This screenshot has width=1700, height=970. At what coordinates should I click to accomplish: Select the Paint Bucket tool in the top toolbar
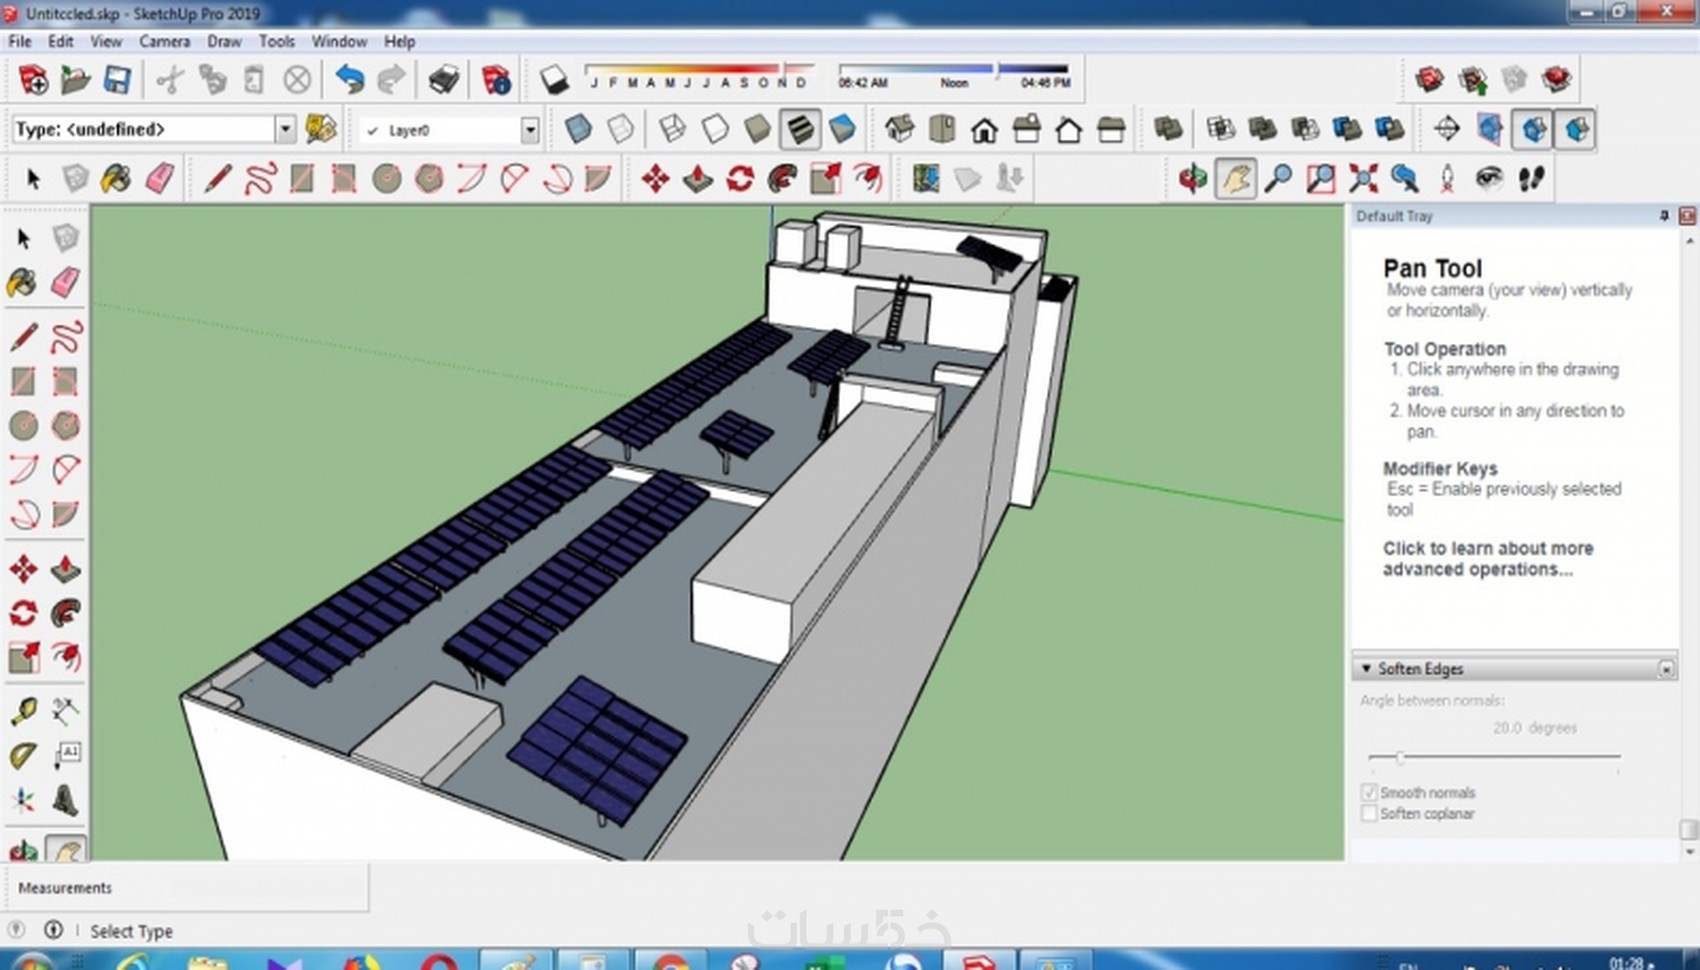click(x=116, y=179)
